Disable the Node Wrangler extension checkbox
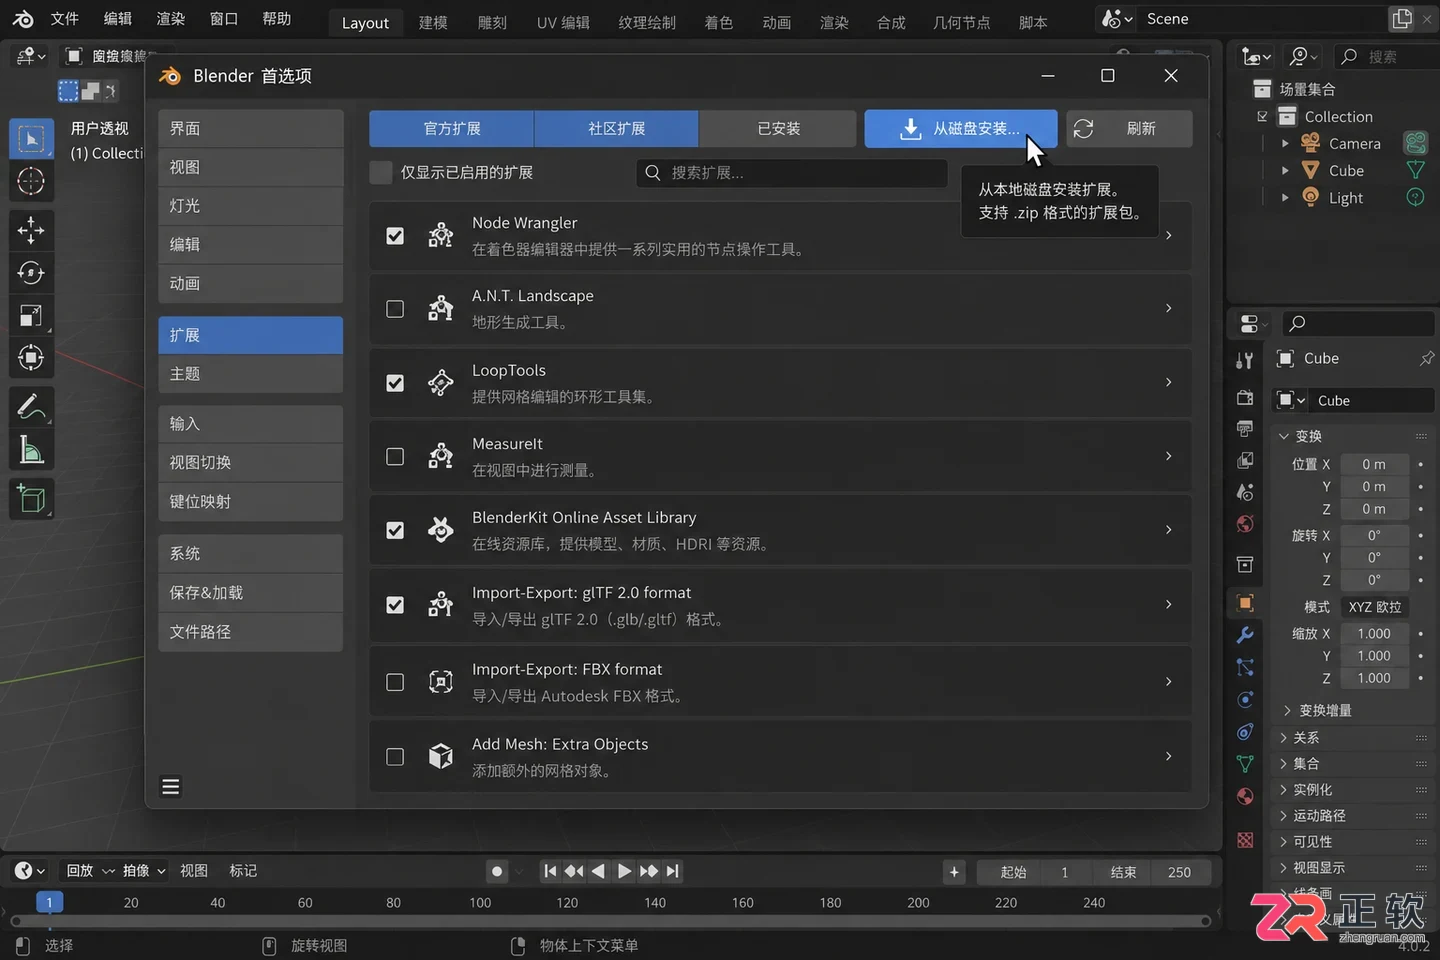Image resolution: width=1440 pixels, height=960 pixels. [395, 236]
